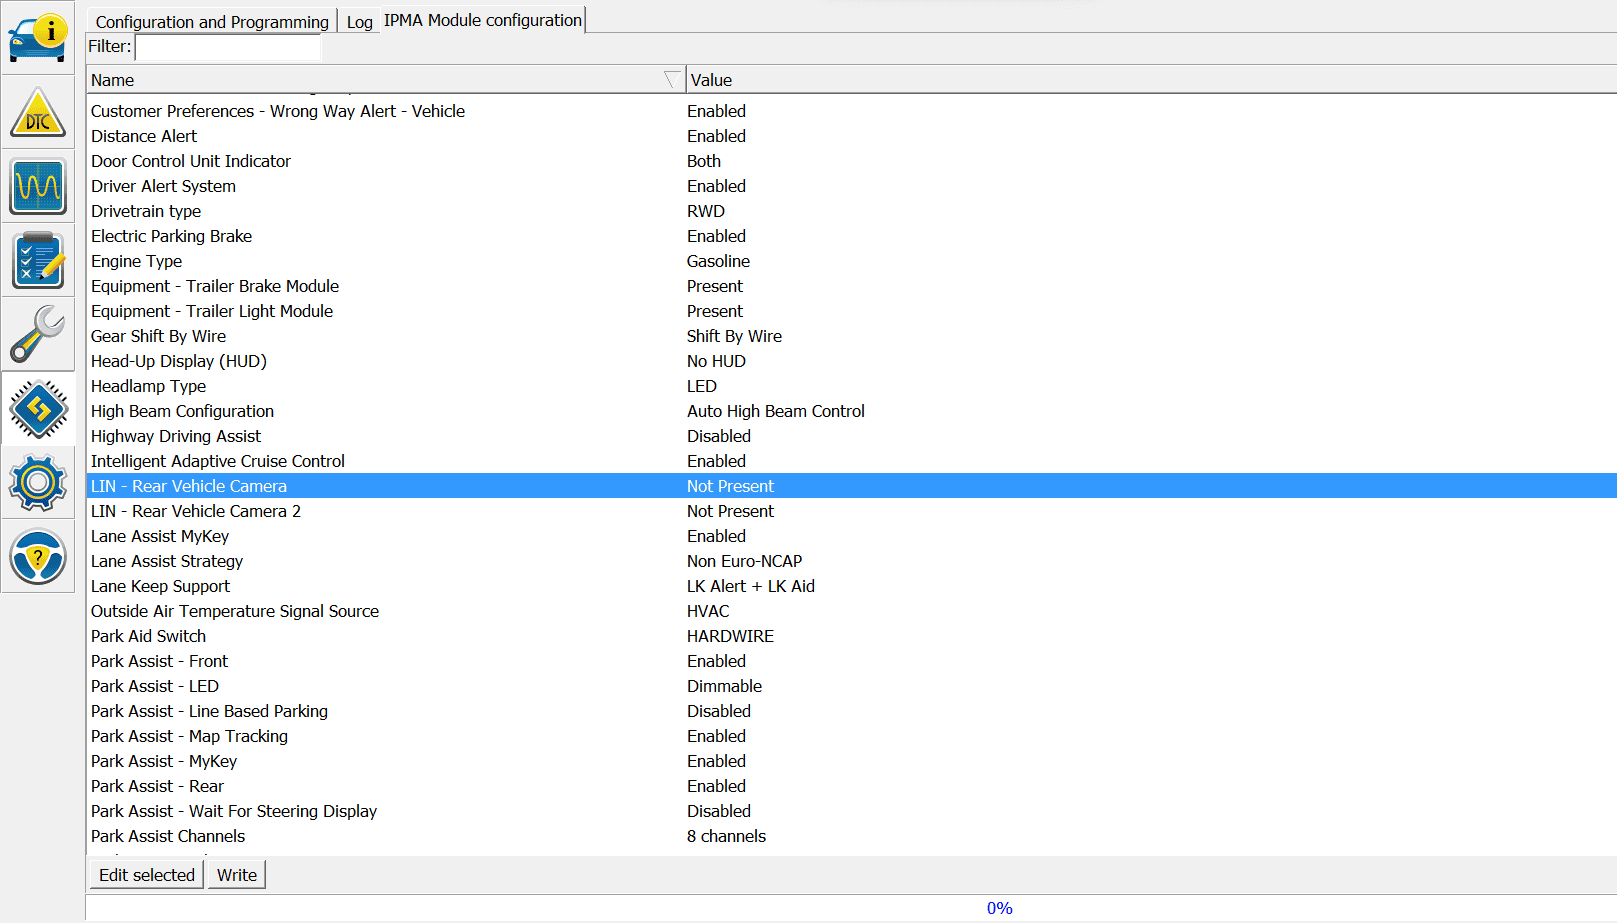1617x923 pixels.
Task: Click the Filter text field
Action: pyautogui.click(x=228, y=47)
